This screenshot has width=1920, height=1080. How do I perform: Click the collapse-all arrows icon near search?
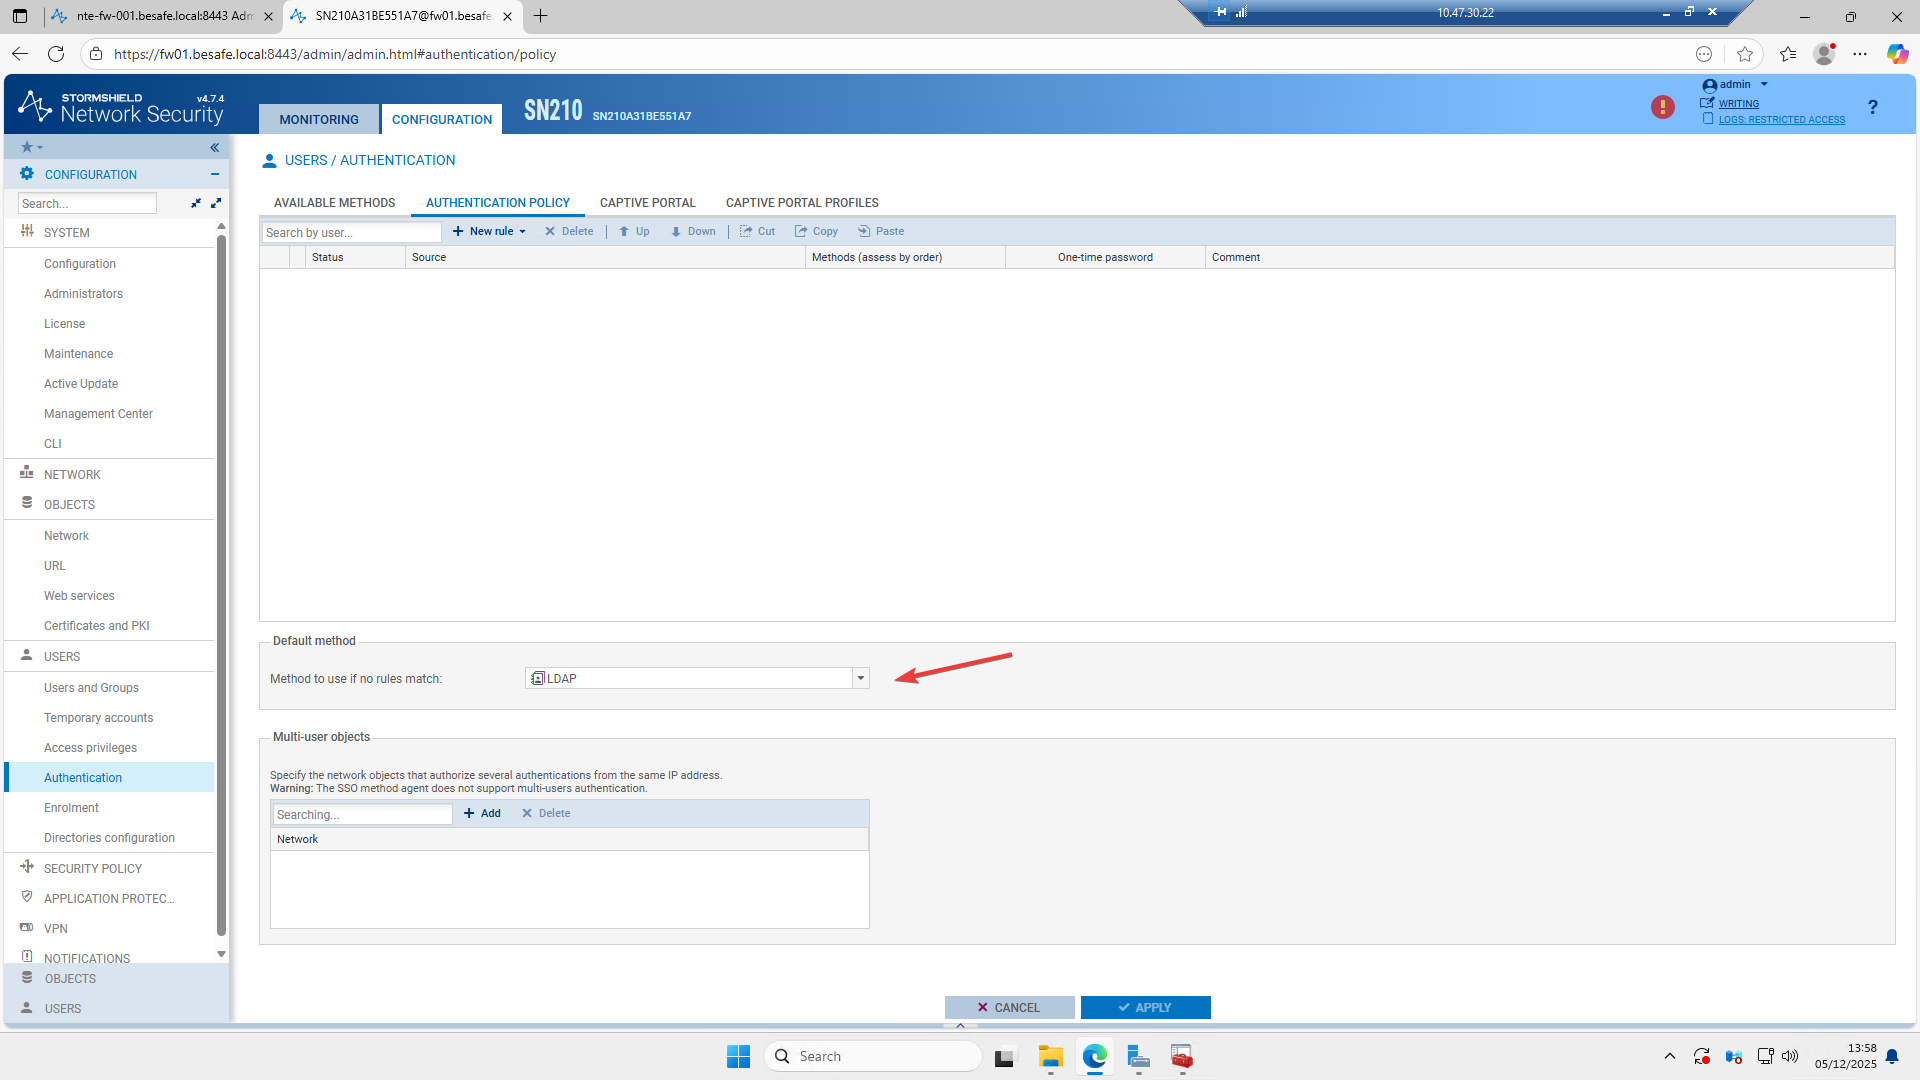[196, 203]
